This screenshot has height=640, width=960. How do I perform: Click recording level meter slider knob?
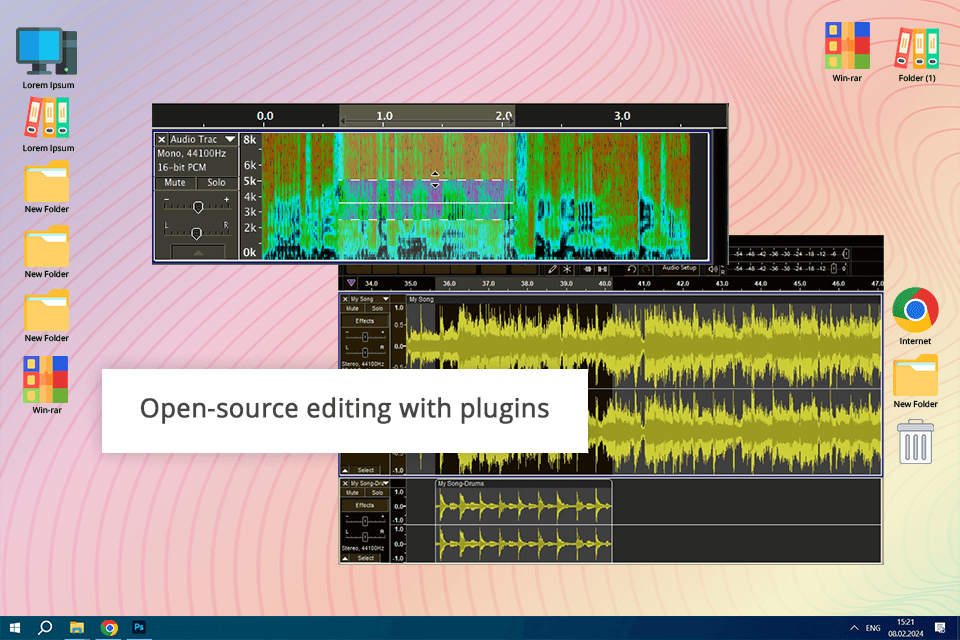(x=846, y=254)
